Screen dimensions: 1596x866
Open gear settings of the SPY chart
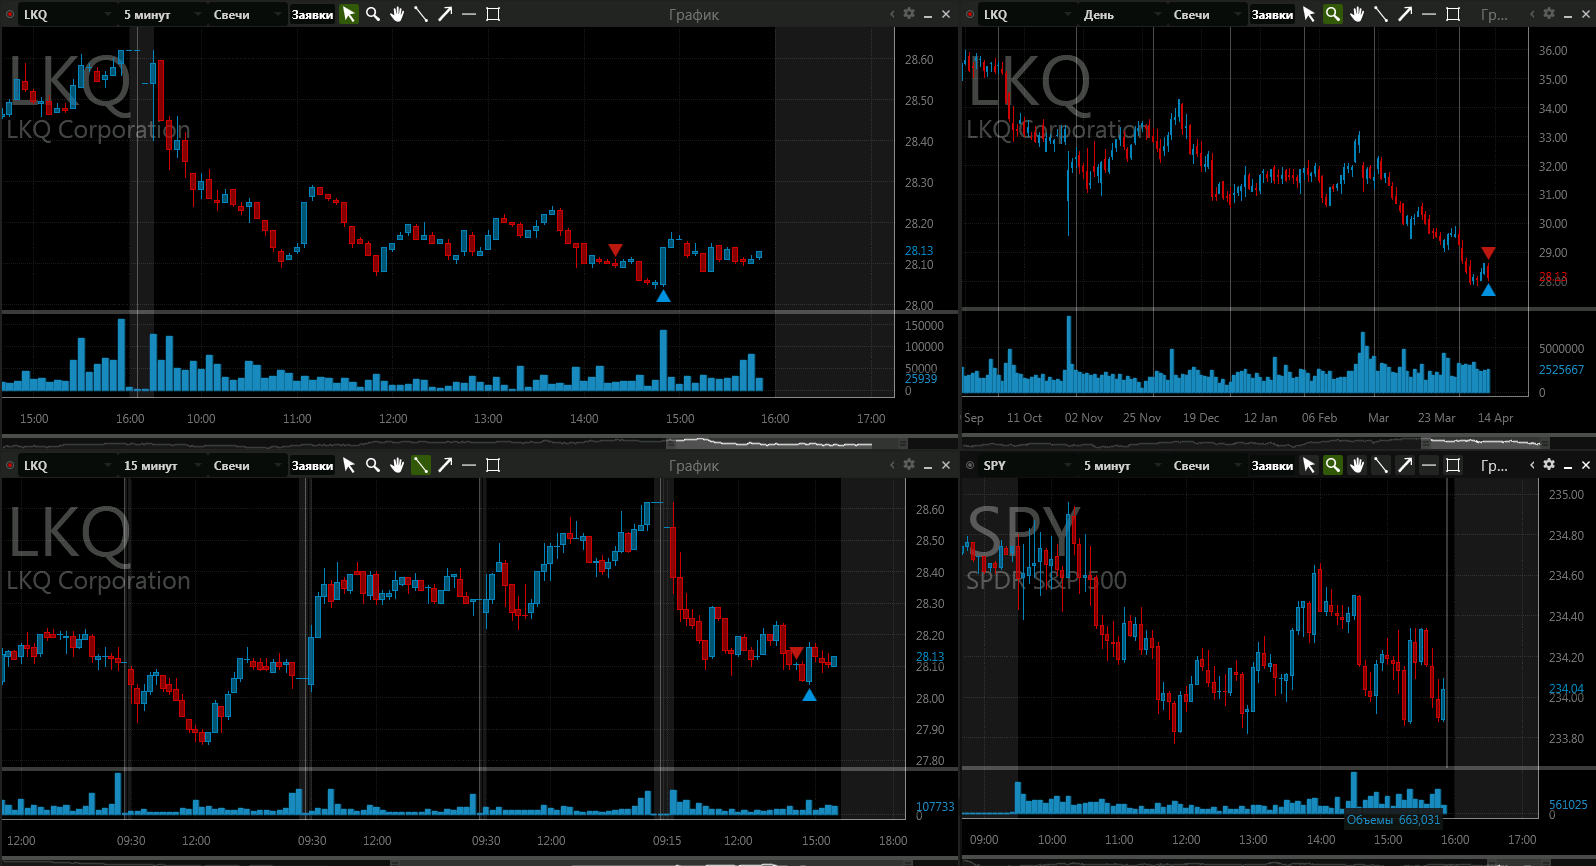(x=1549, y=465)
